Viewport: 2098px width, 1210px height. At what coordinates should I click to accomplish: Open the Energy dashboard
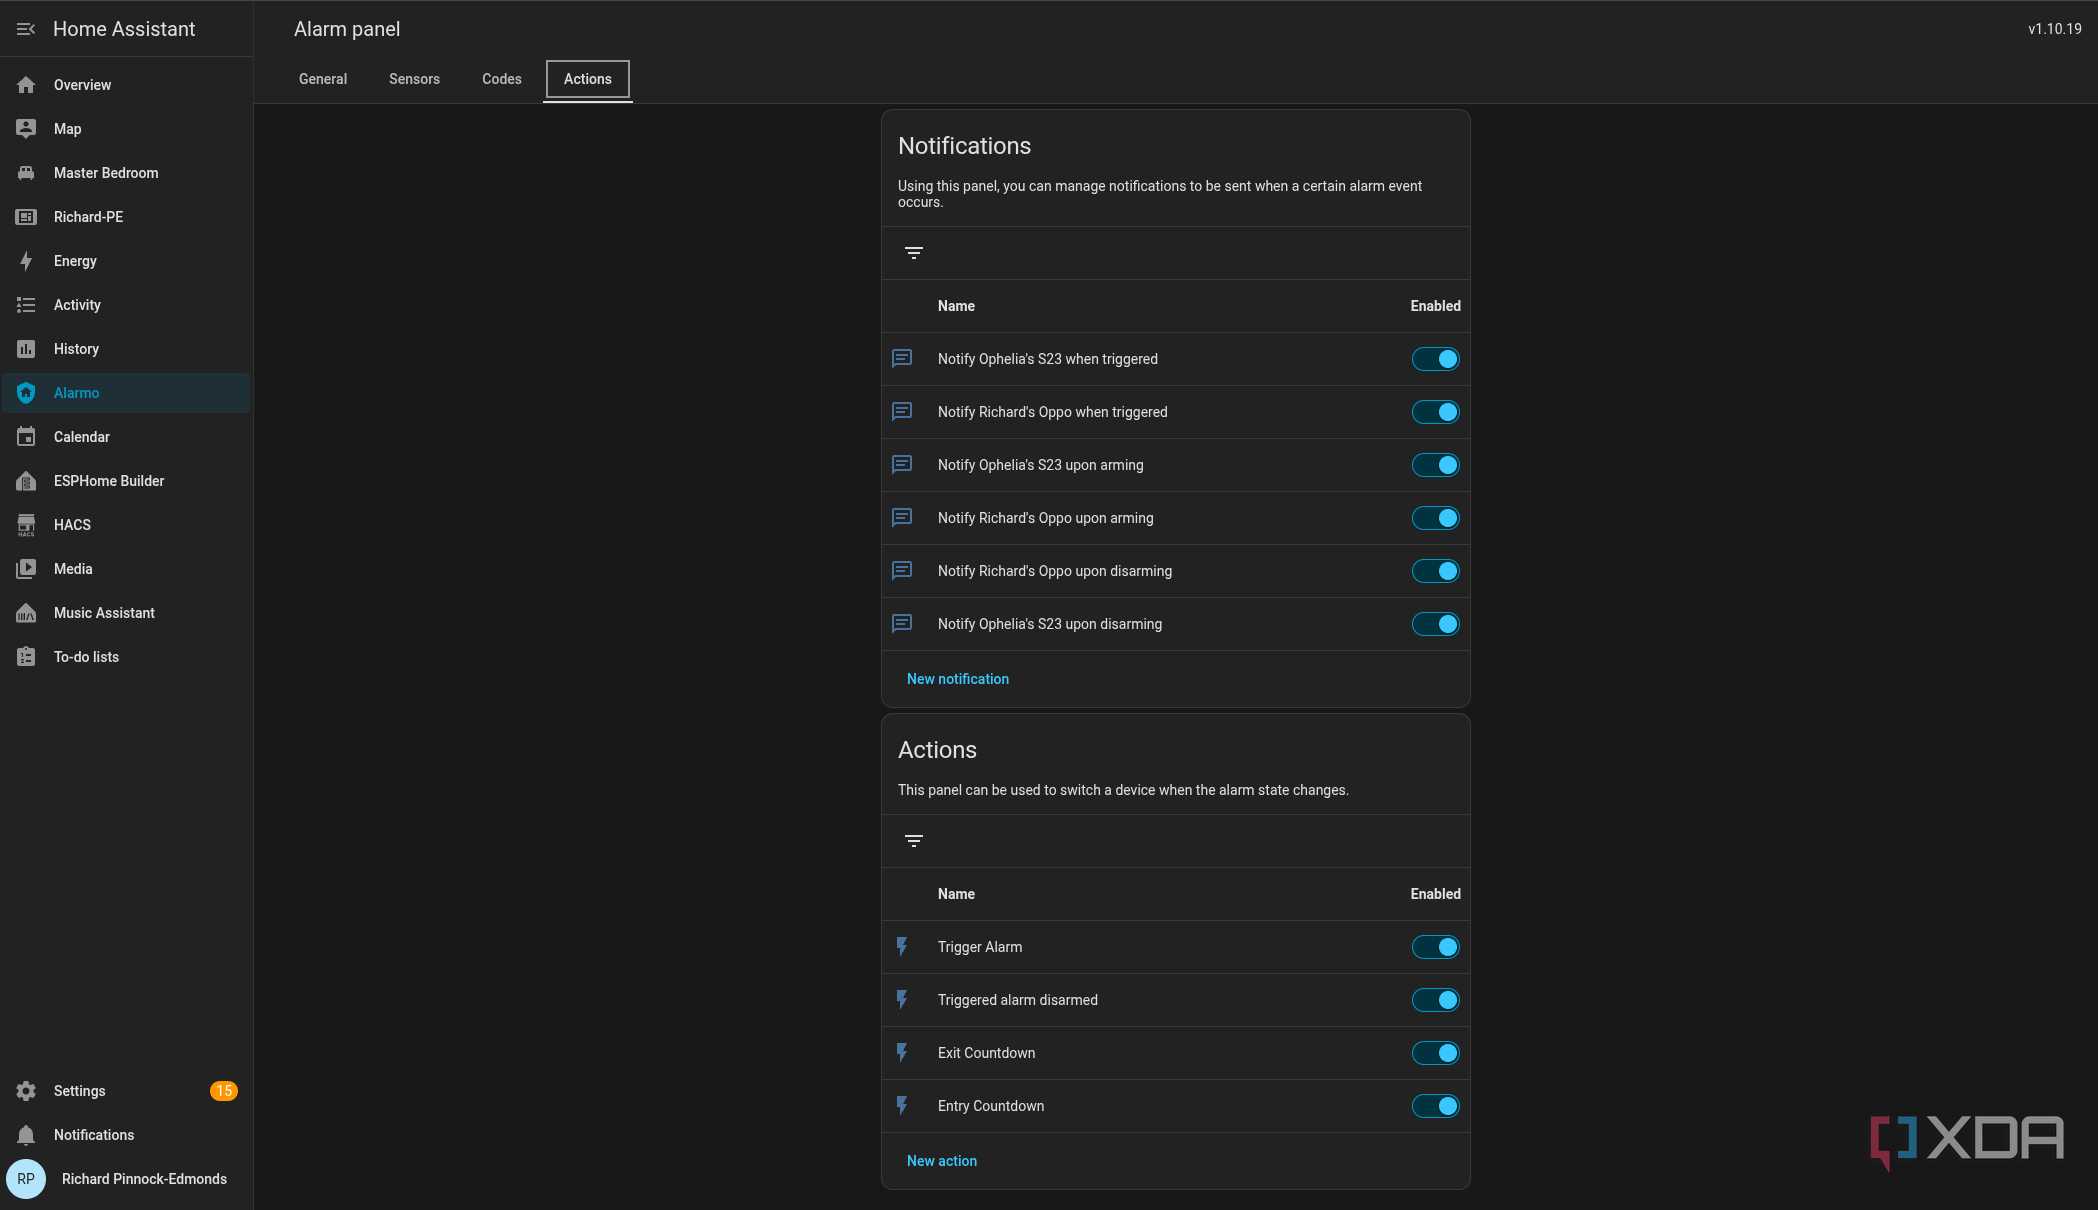[x=126, y=261]
